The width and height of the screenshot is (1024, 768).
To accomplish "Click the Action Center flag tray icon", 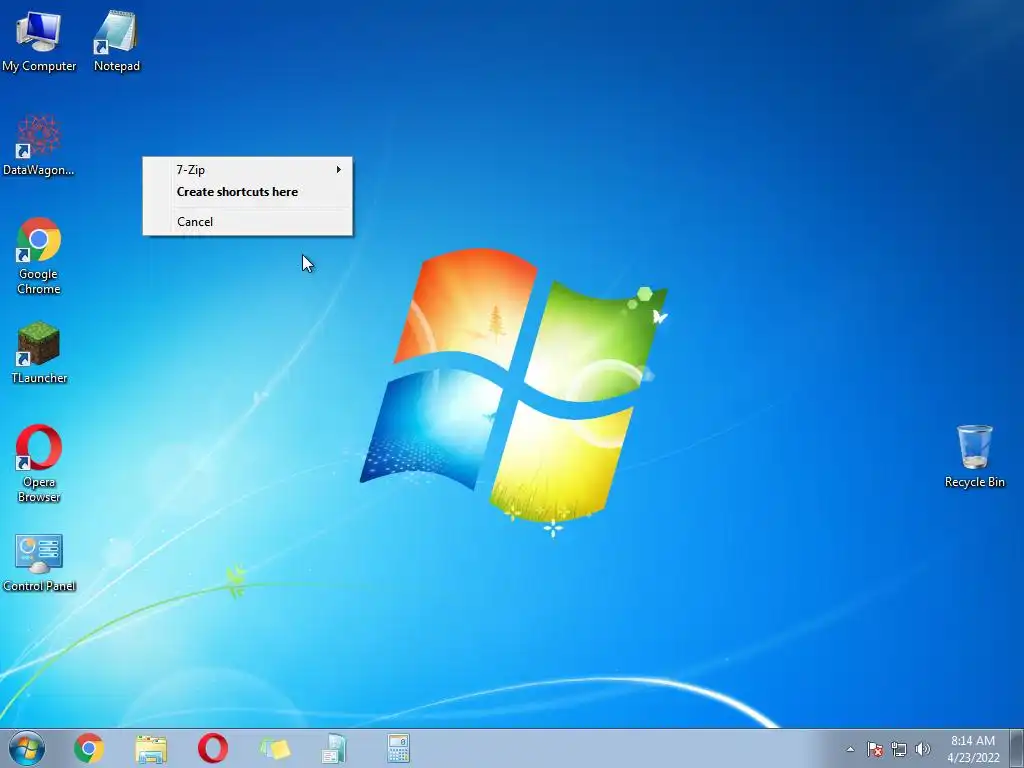I will tap(874, 749).
